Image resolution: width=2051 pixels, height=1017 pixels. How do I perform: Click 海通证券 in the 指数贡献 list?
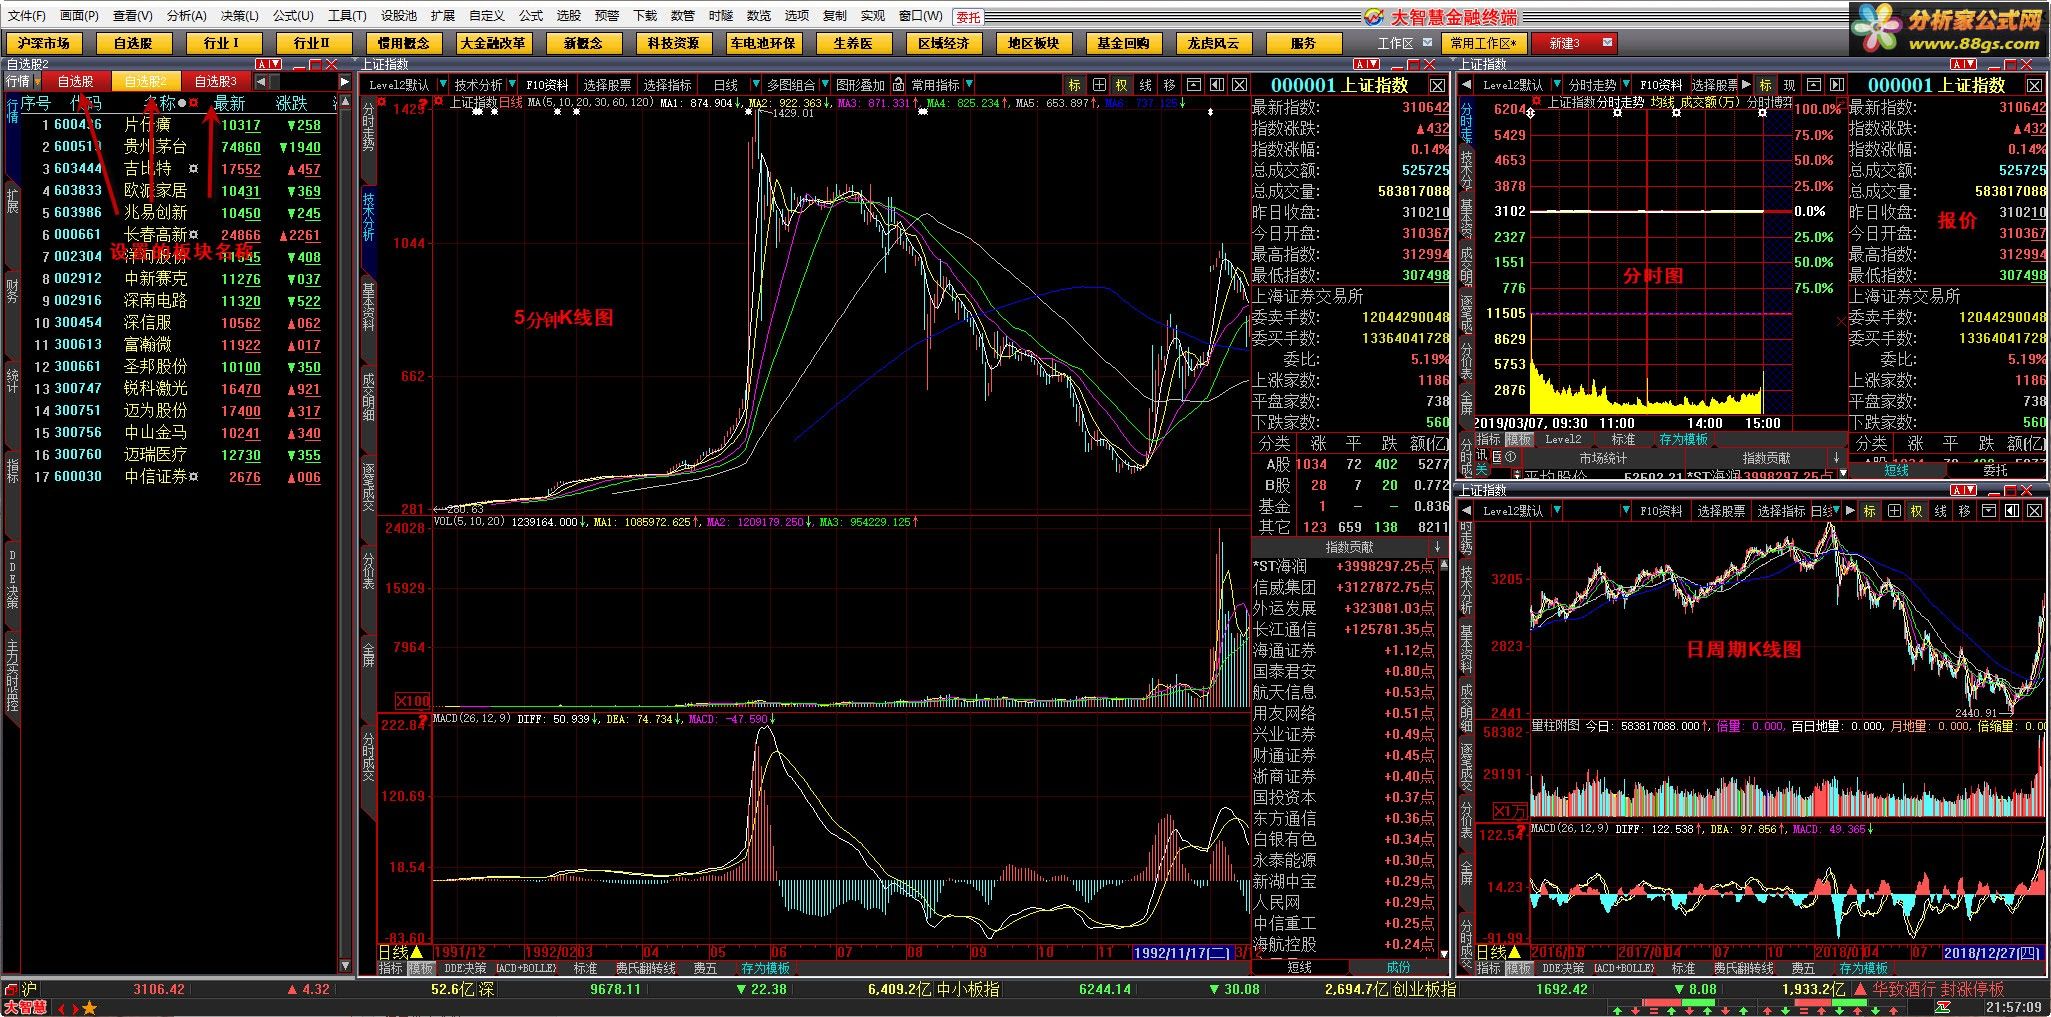tap(1284, 651)
